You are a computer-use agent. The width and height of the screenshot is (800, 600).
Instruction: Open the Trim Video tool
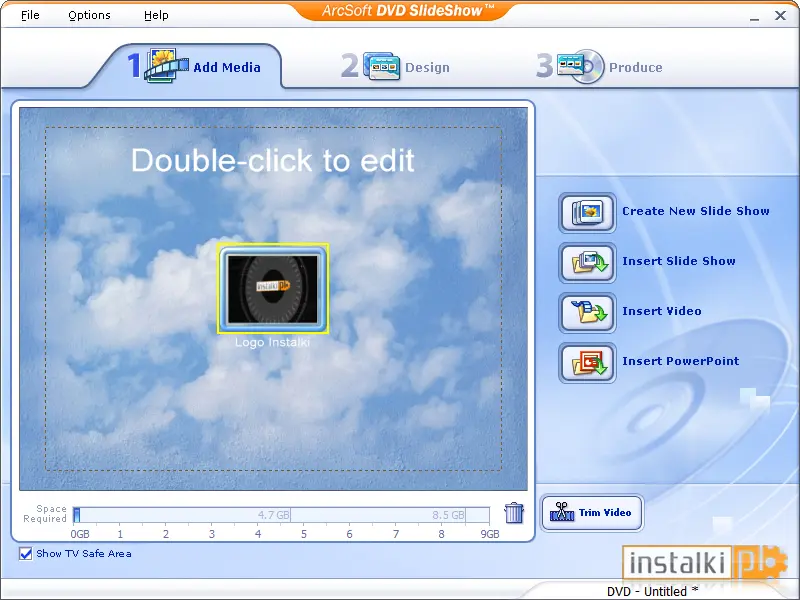pyautogui.click(x=591, y=513)
